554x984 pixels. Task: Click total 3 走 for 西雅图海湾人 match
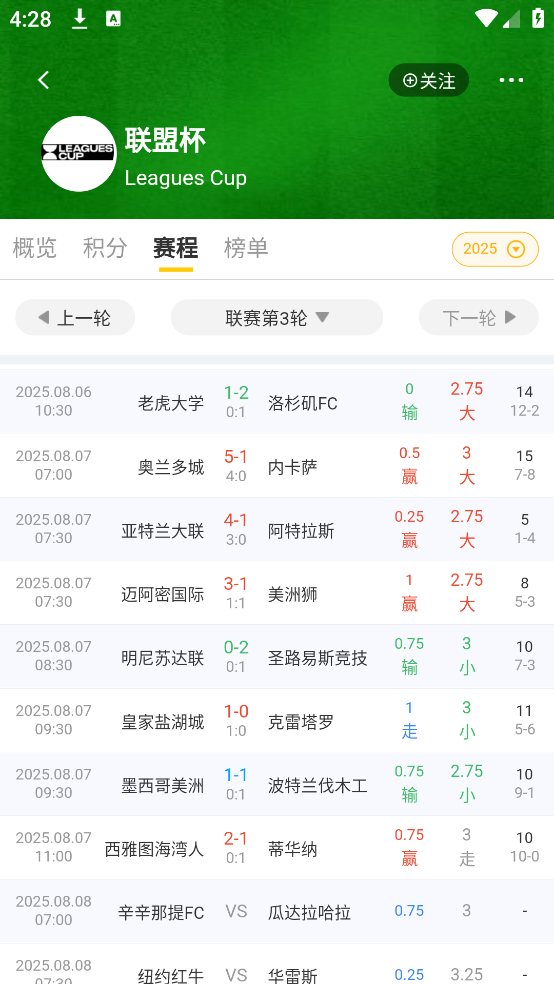(x=467, y=847)
